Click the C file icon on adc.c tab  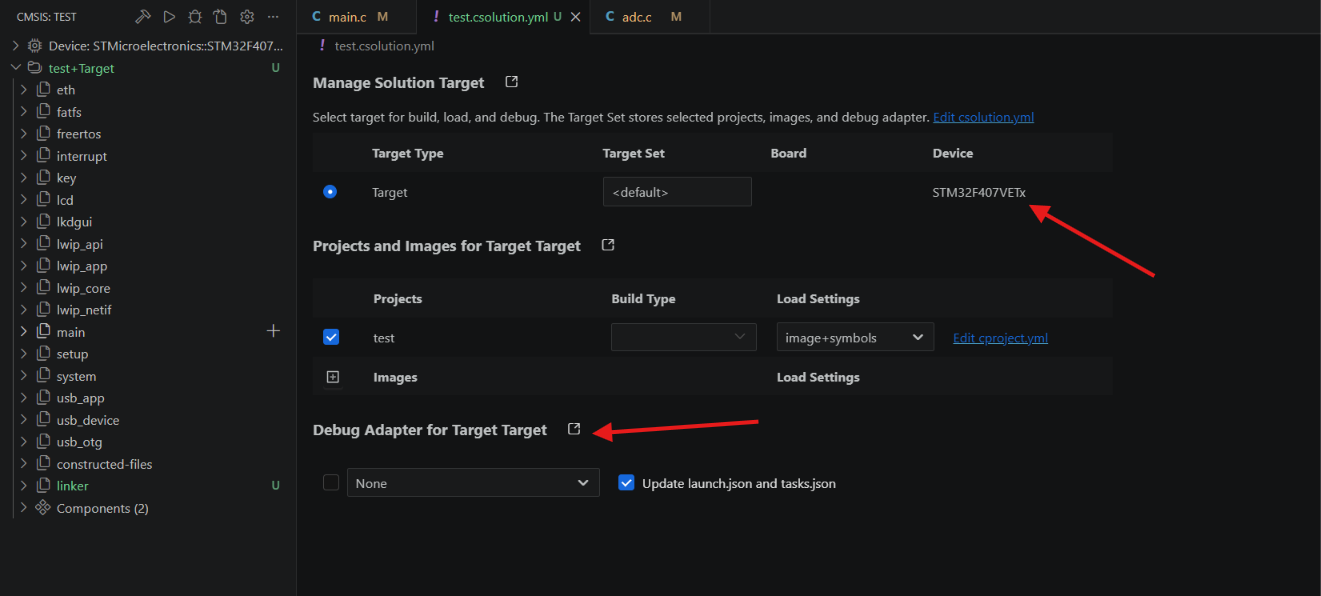pos(611,17)
